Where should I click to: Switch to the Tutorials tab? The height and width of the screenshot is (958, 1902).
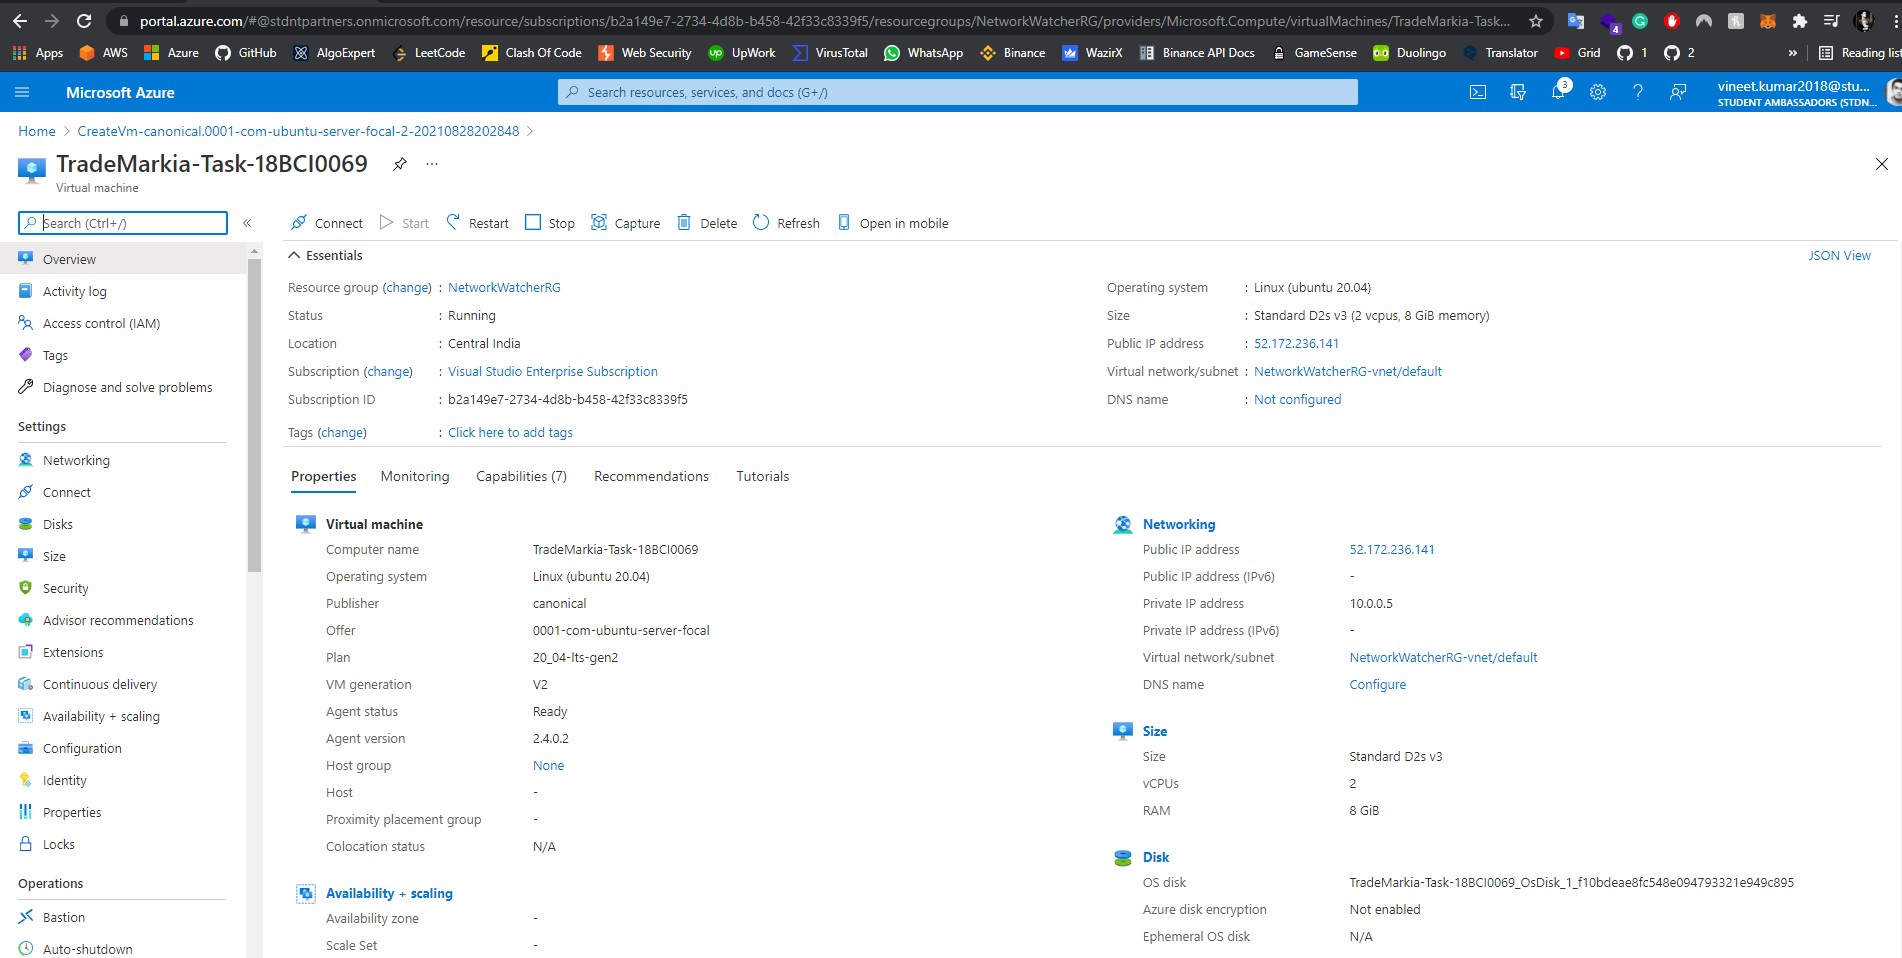tap(763, 476)
